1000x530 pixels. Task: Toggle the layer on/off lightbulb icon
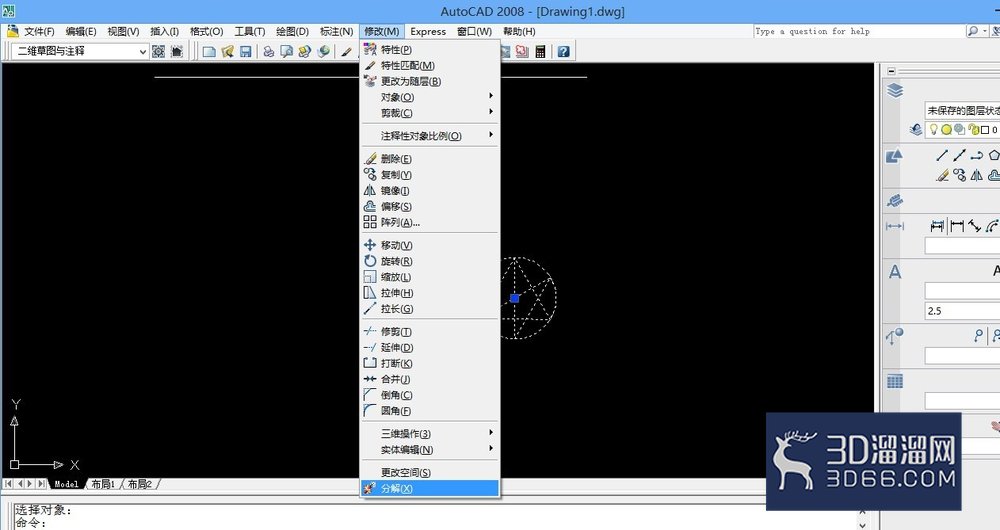tap(934, 129)
